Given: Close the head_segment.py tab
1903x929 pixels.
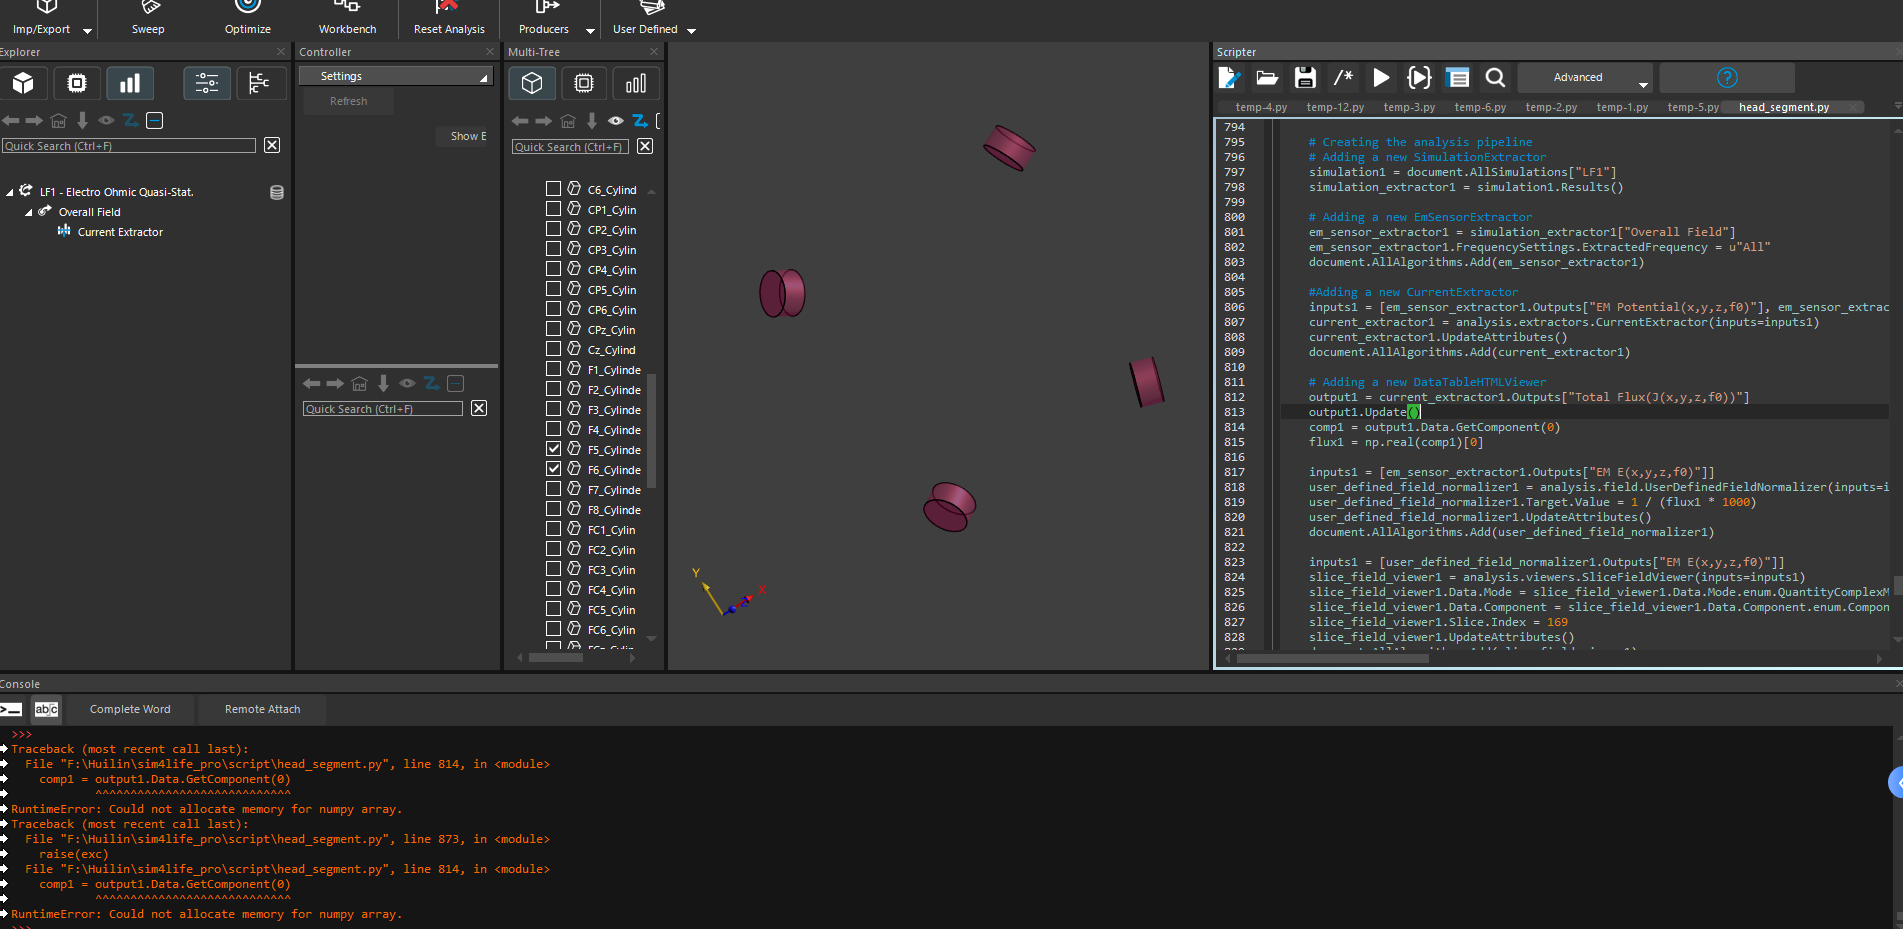Looking at the screenshot, I should coord(1853,107).
